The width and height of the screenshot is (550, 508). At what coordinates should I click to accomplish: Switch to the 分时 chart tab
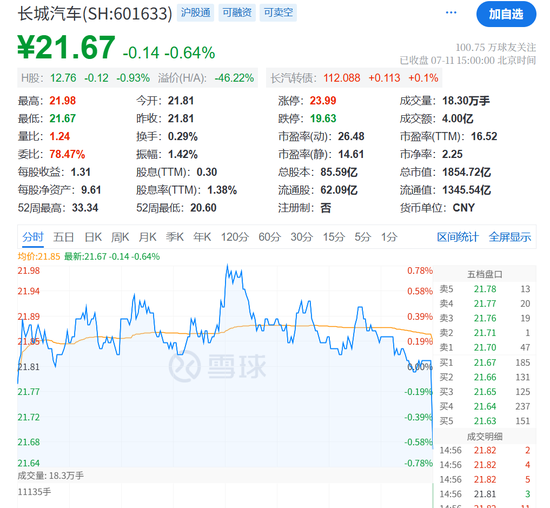(x=33, y=237)
